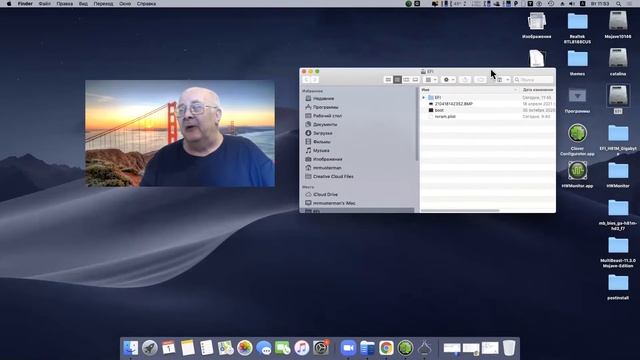Switch Finder to icon view

pos(388,80)
